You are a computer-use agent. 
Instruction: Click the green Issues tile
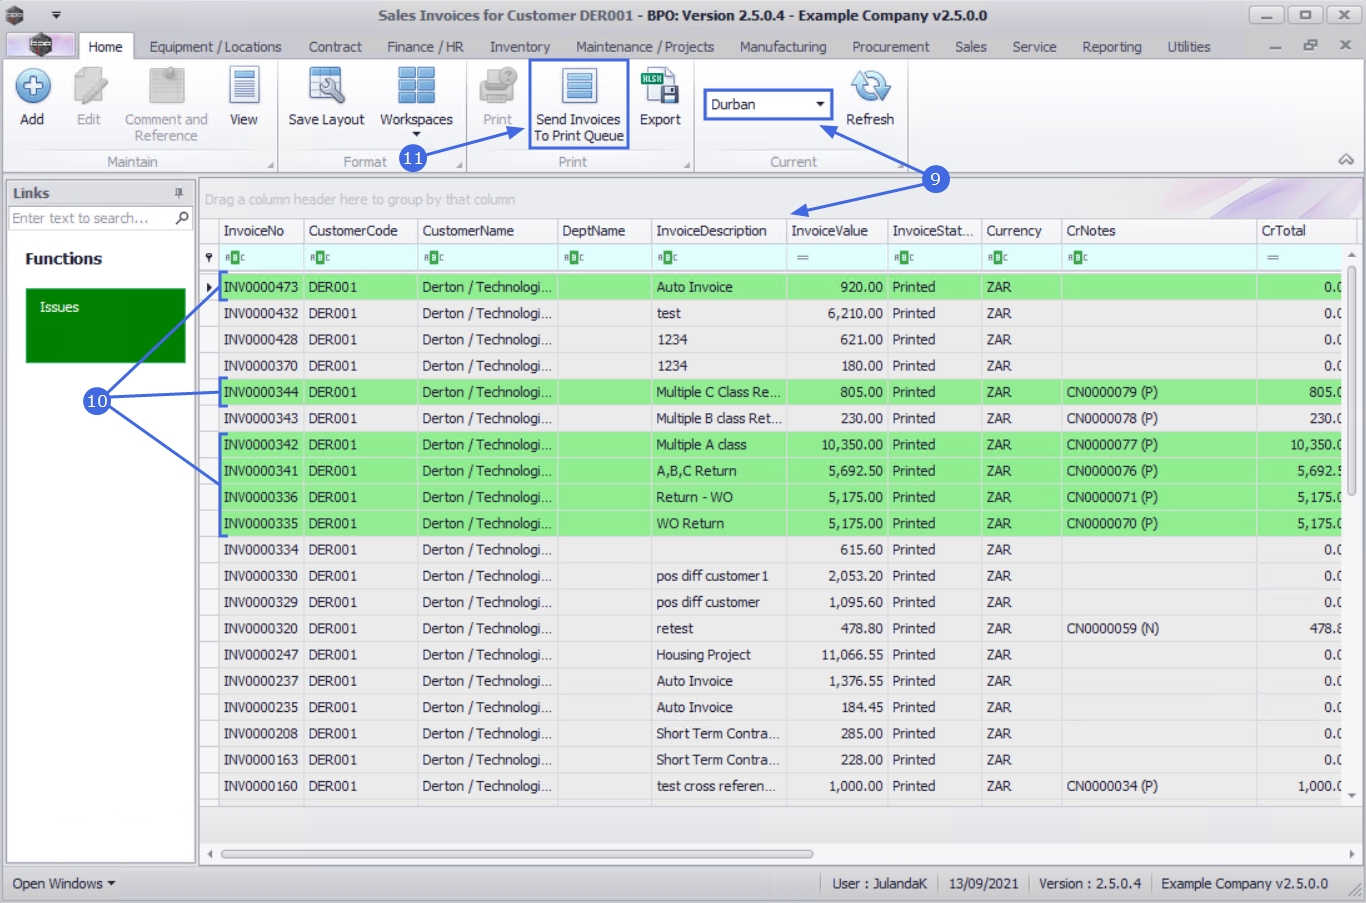click(106, 325)
